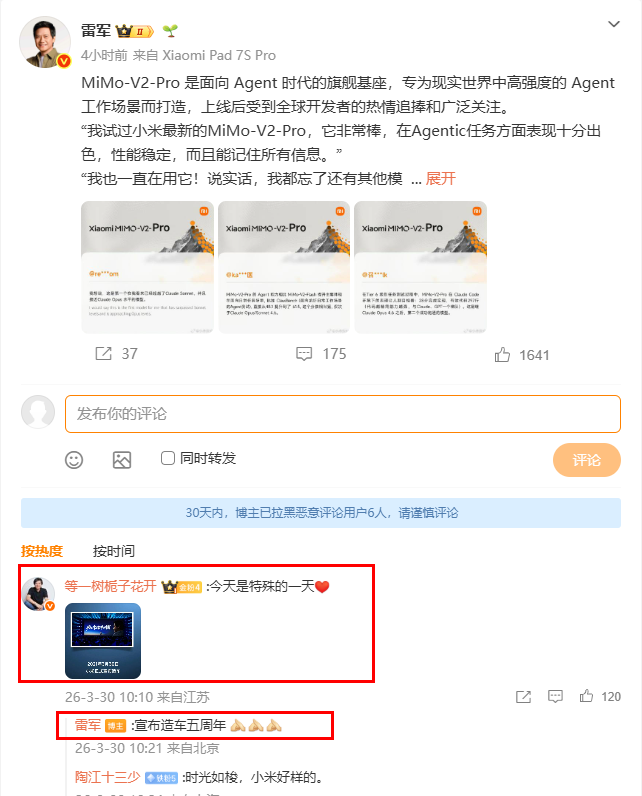The width and height of the screenshot is (642, 796).
Task: Sort comments by 按时间
Action: pyautogui.click(x=114, y=551)
